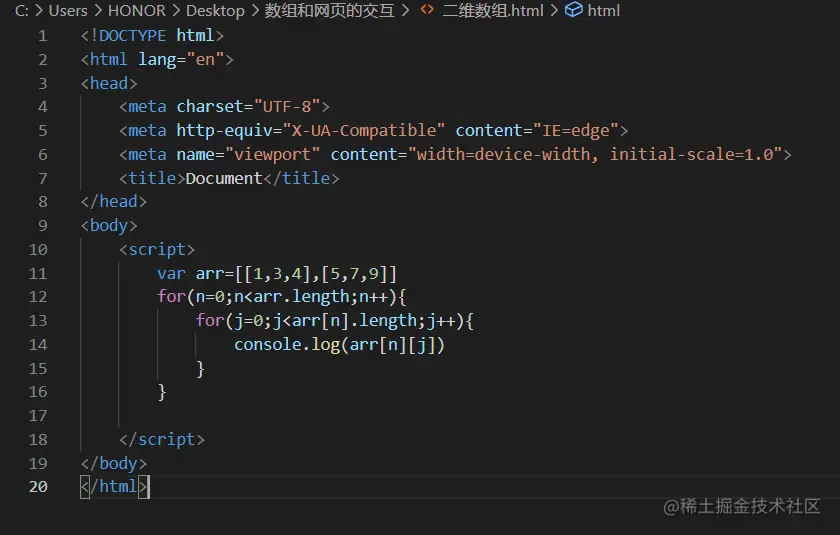Click the '<html' tag on line 2

pos(104,59)
